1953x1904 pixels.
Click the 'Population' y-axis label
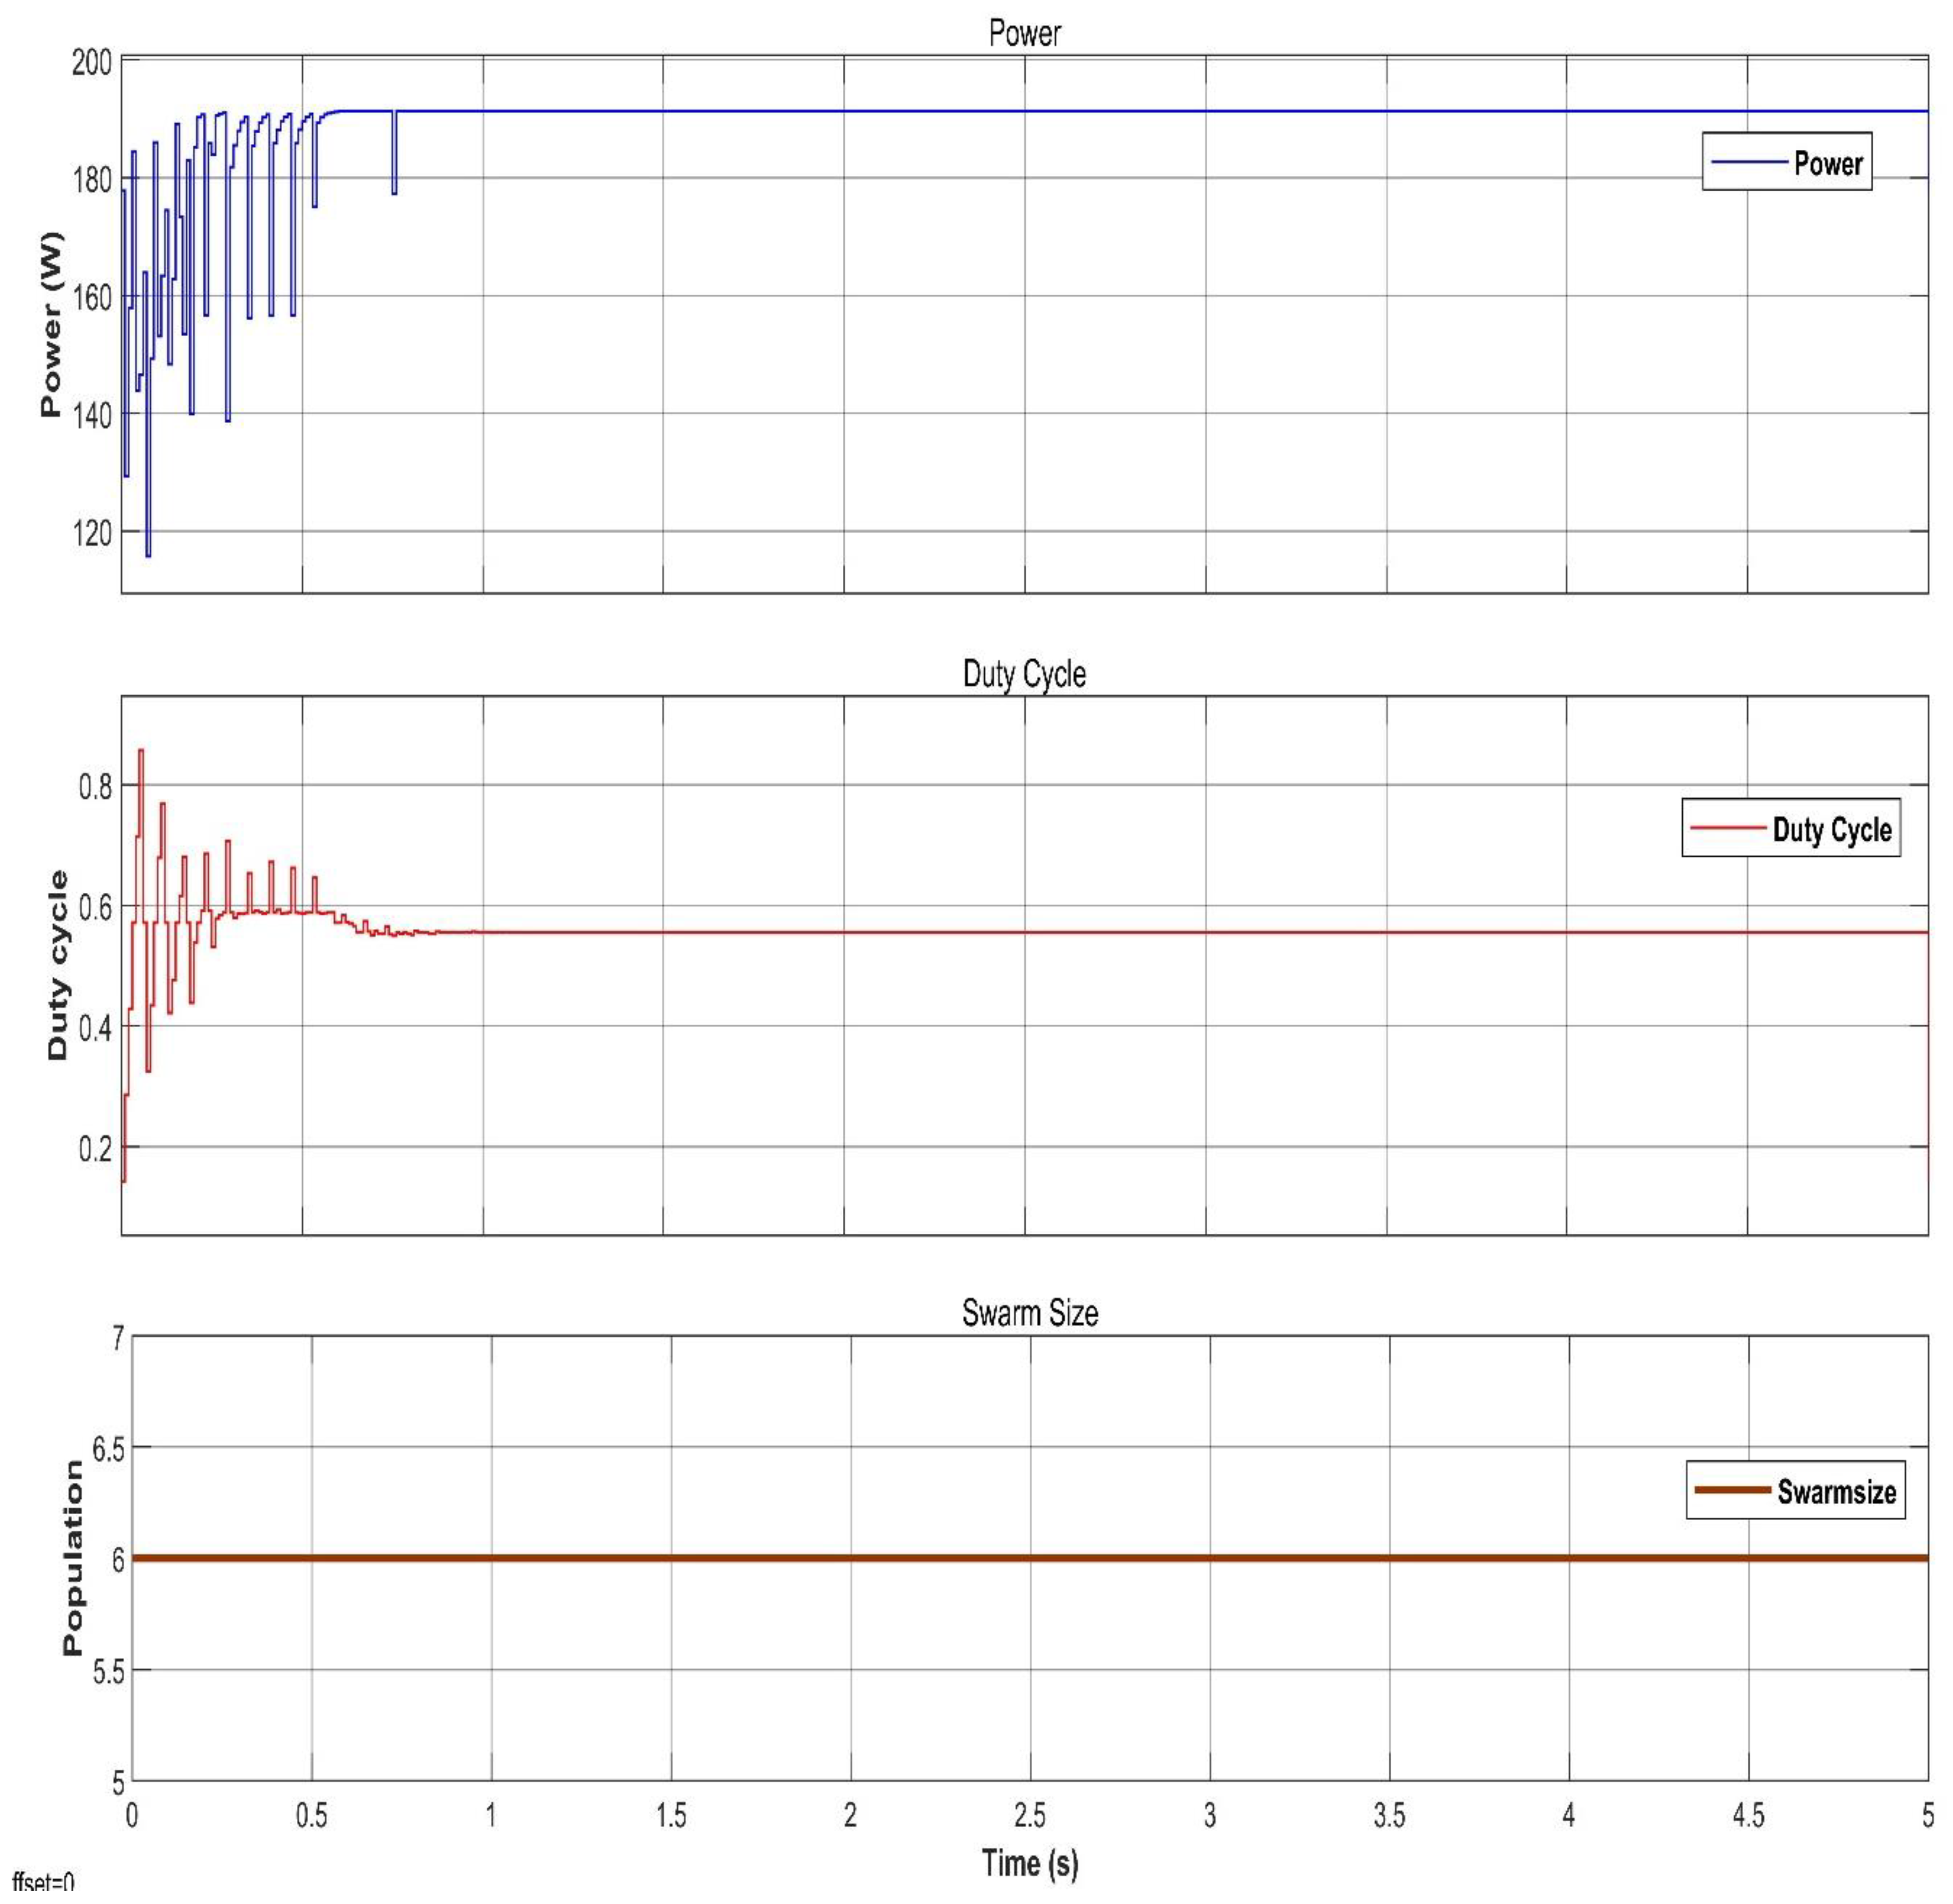coord(72,1557)
